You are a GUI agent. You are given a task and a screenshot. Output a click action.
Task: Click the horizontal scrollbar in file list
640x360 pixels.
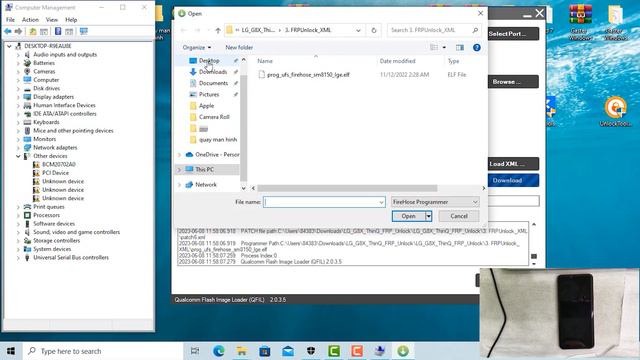coord(347,188)
